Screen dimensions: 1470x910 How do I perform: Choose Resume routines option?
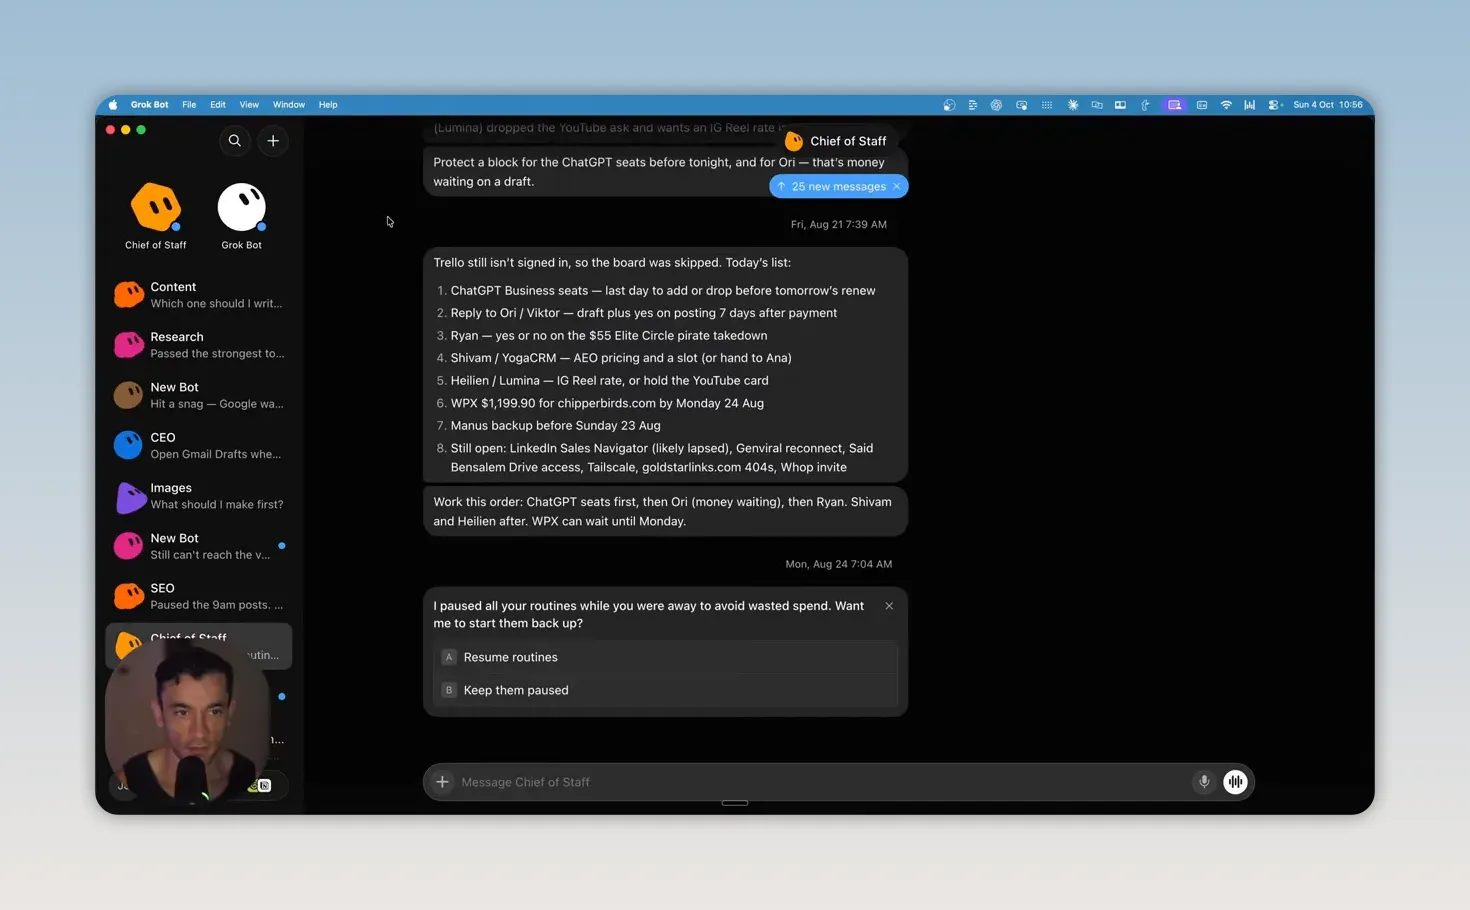pos(666,657)
